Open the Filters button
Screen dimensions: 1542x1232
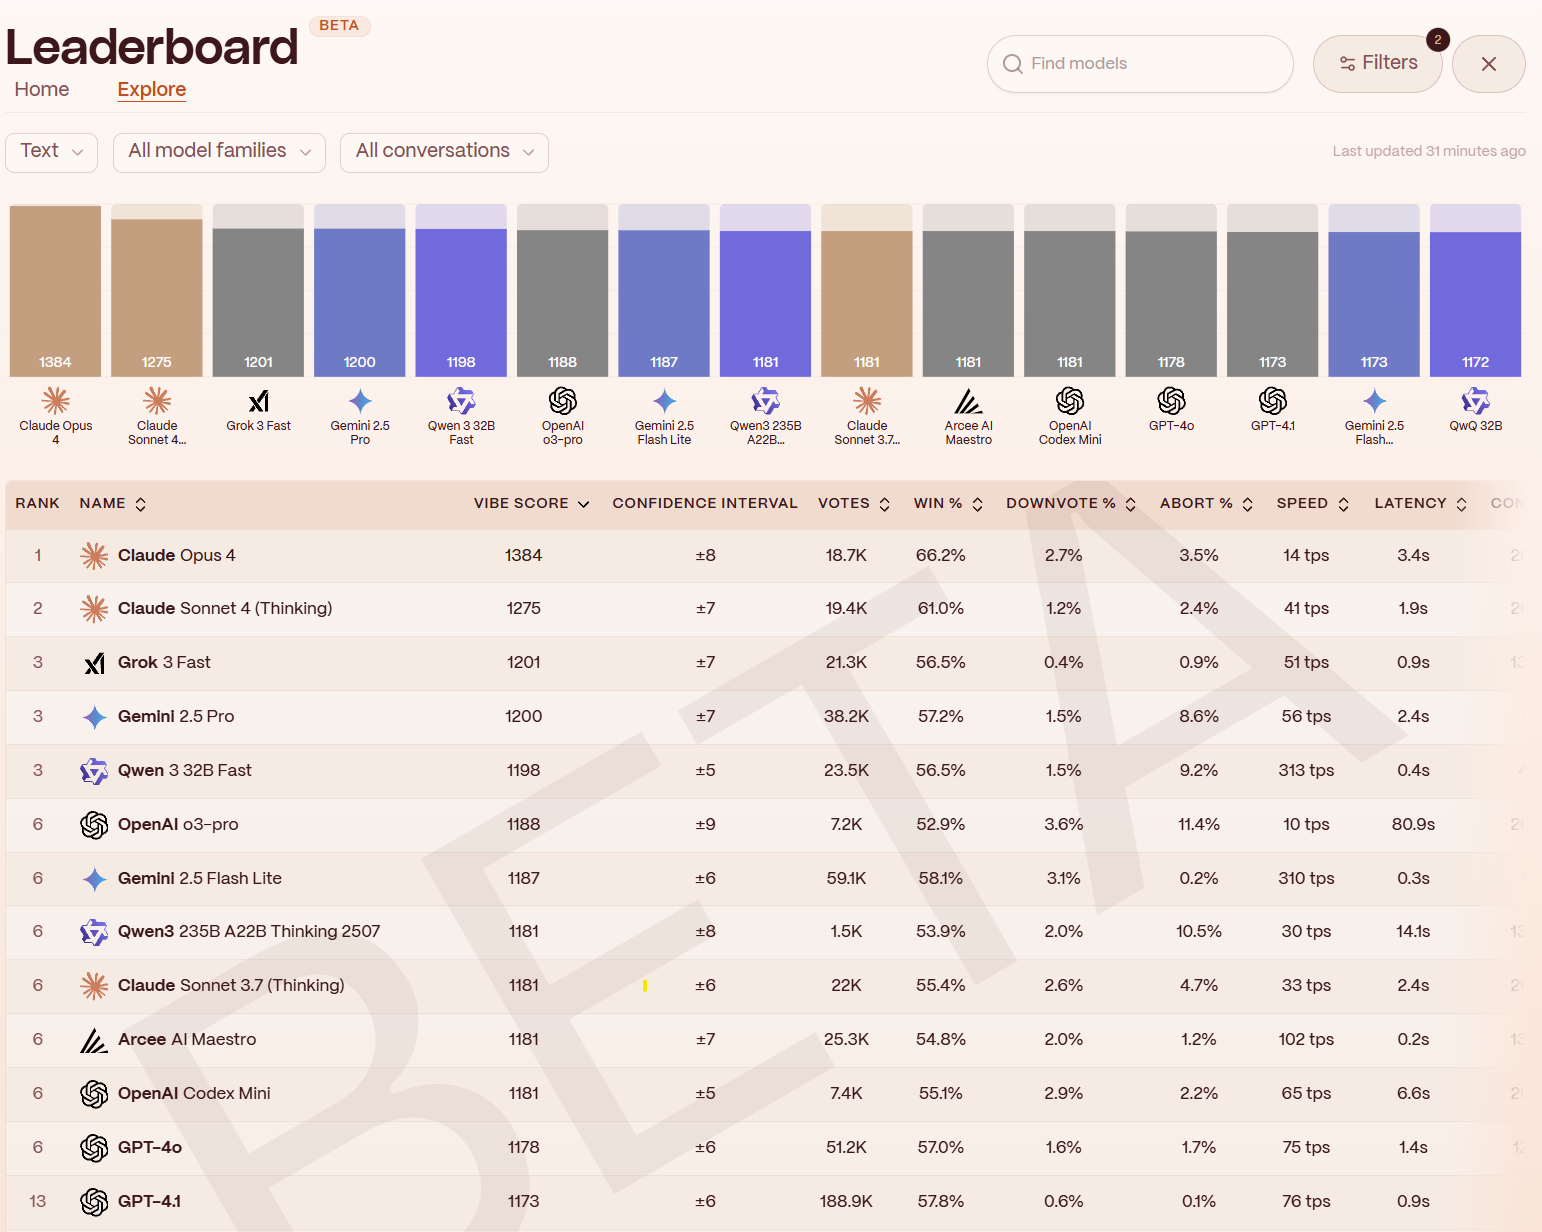[x=1377, y=64]
